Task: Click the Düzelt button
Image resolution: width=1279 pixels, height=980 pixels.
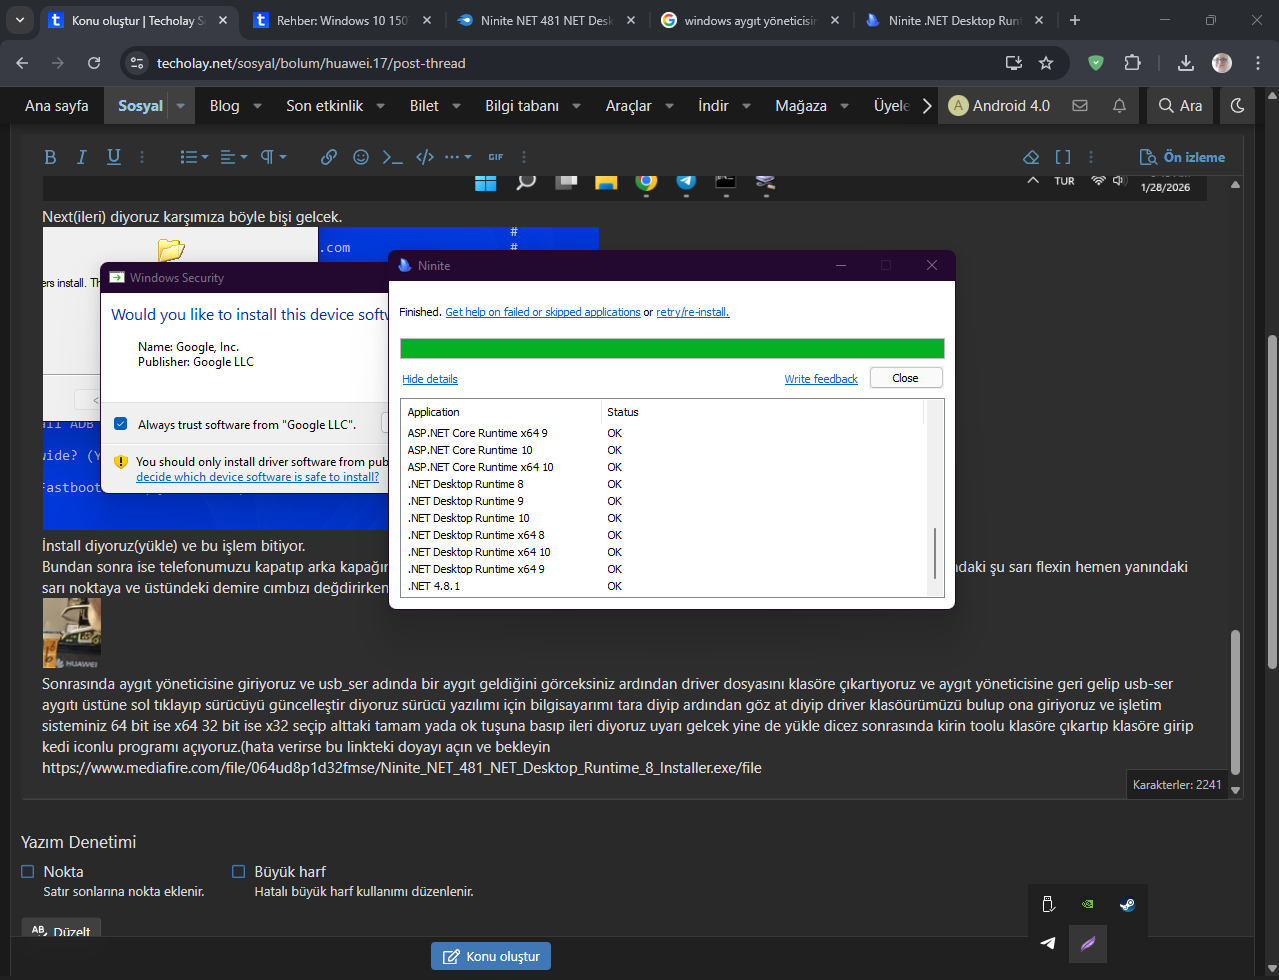Action: [61, 930]
